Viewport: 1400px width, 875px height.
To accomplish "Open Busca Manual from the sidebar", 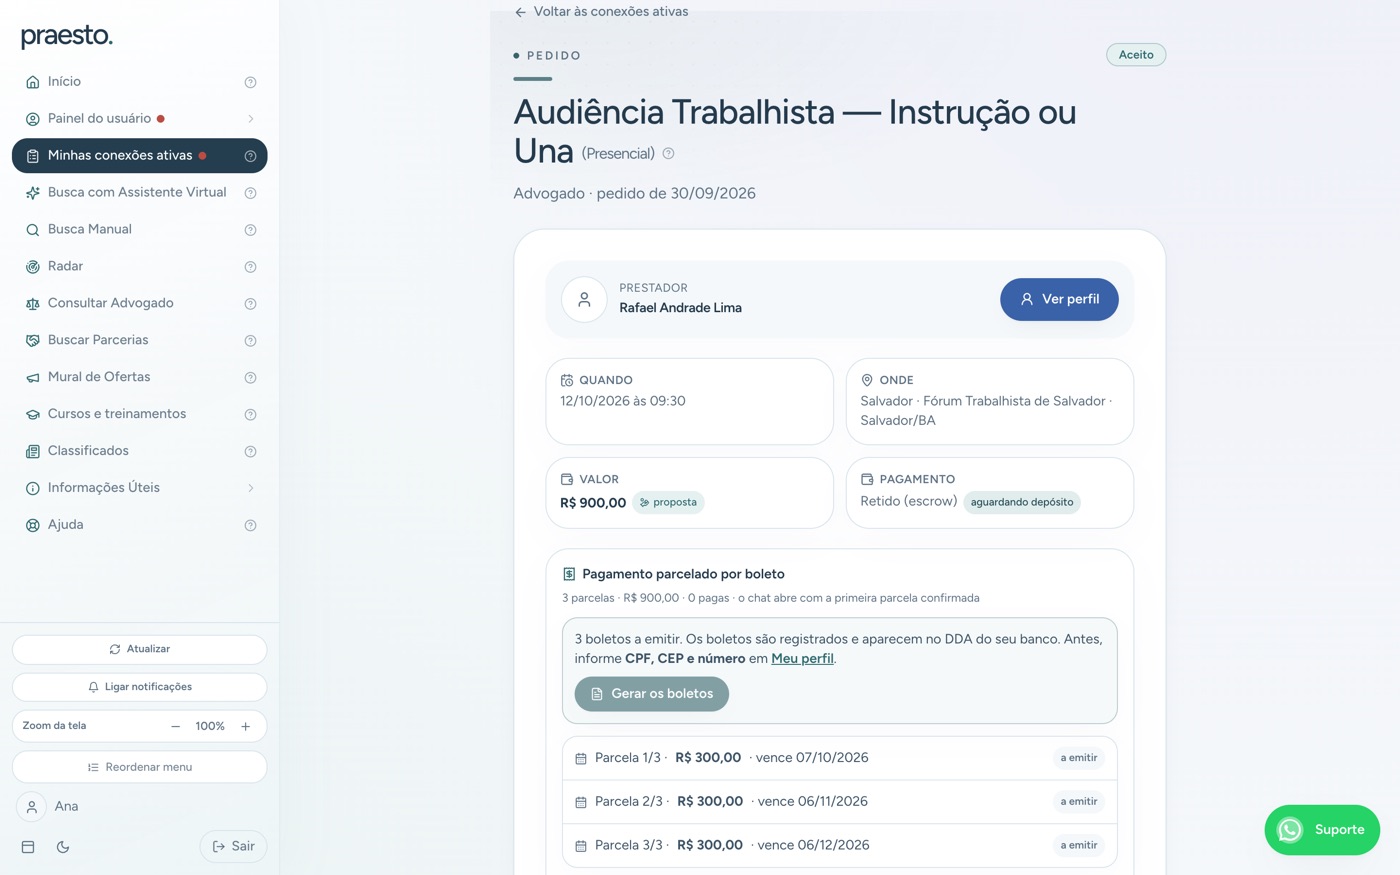I will 139,230.
